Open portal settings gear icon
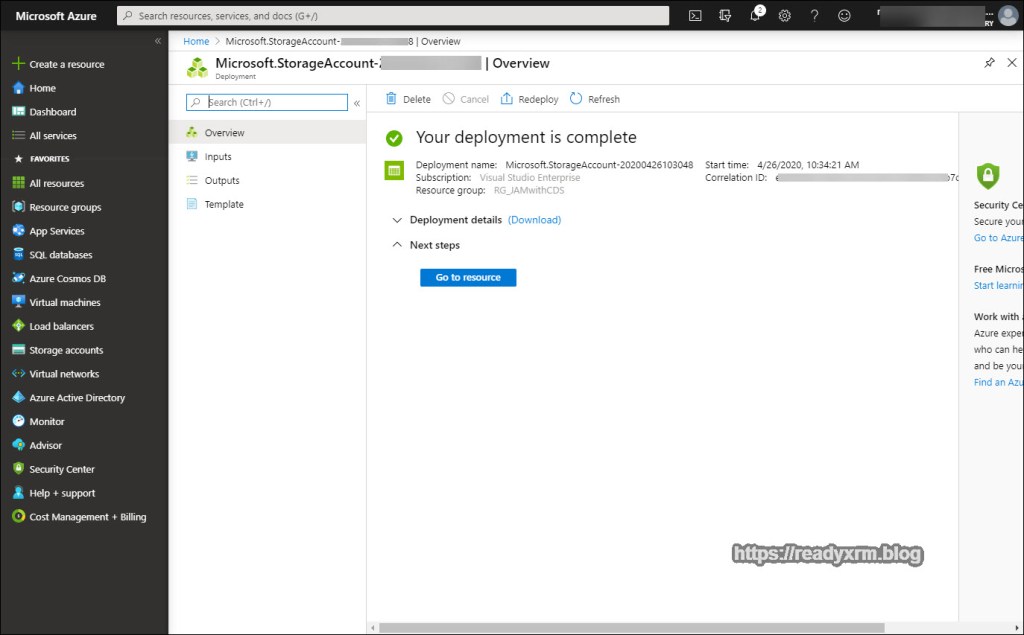 [x=784, y=16]
